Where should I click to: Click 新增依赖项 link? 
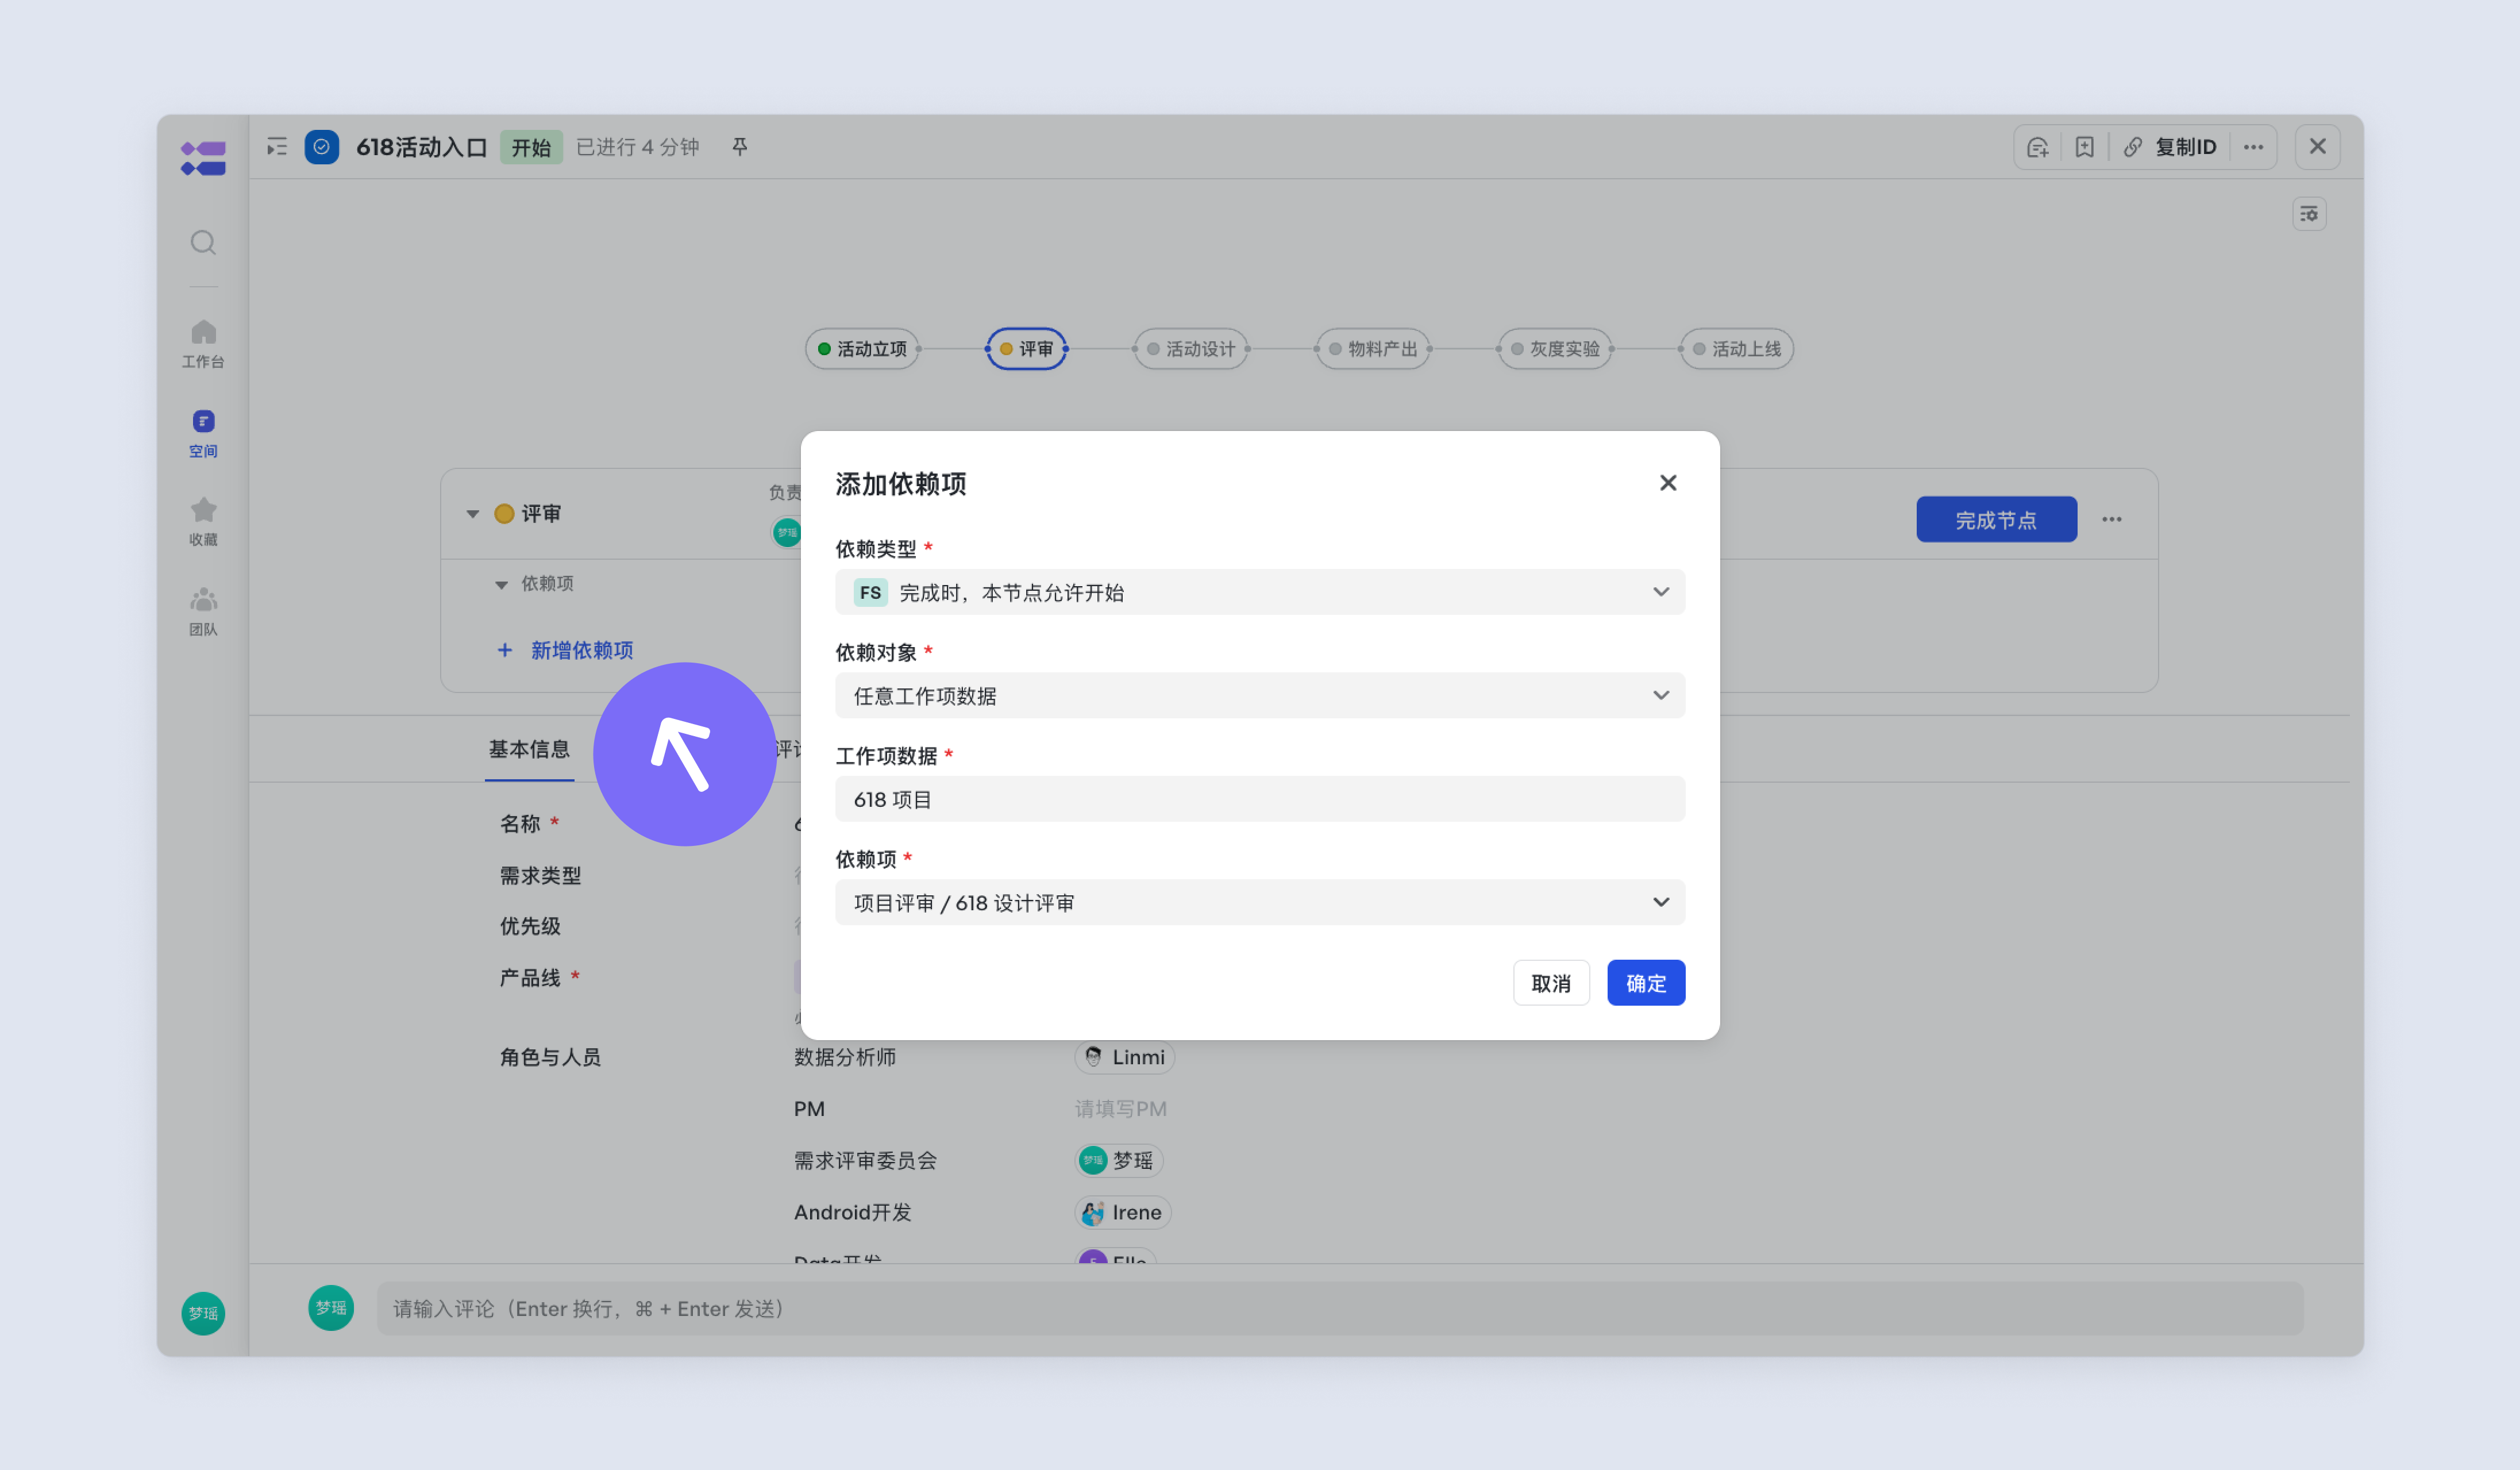pos(566,650)
